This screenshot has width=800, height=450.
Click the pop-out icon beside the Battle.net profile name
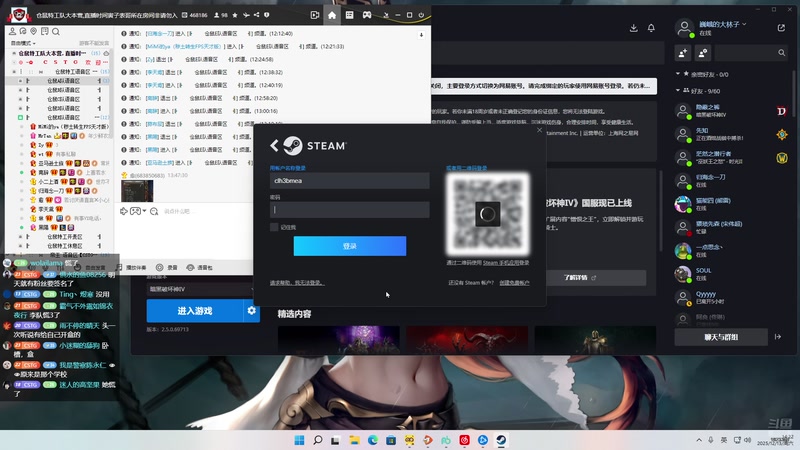[x=781, y=28]
